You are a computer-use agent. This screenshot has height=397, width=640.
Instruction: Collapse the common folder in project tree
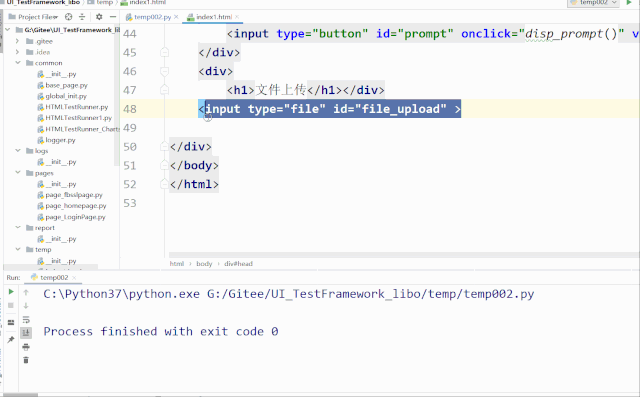click(18, 63)
